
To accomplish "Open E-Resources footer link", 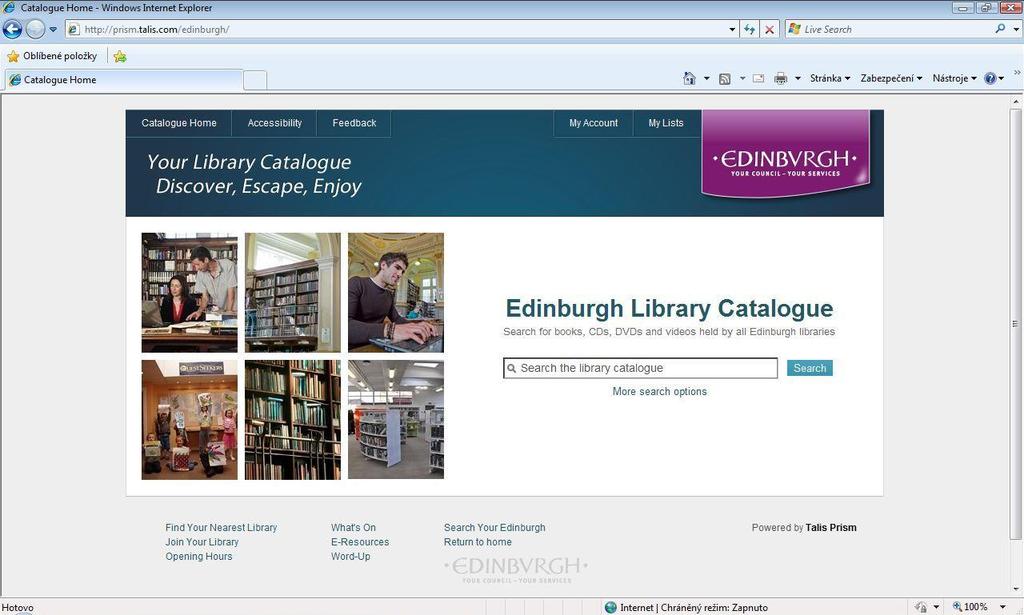I will [360, 542].
